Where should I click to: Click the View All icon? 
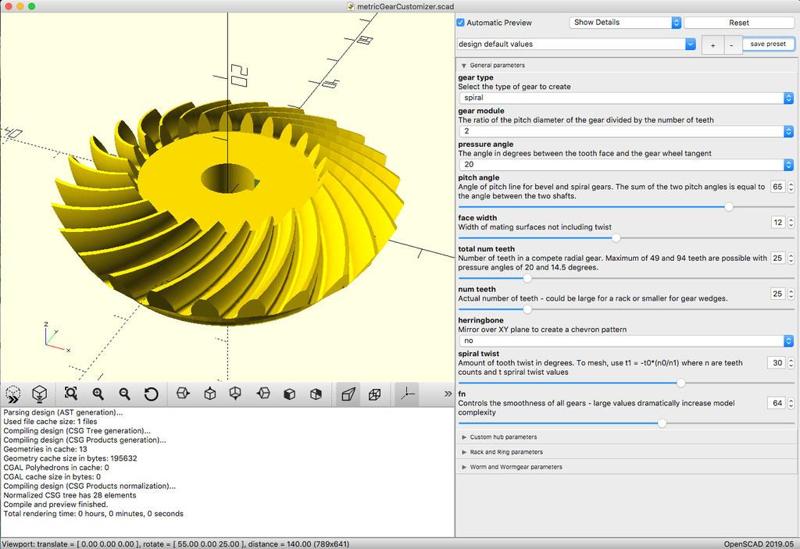(71, 394)
